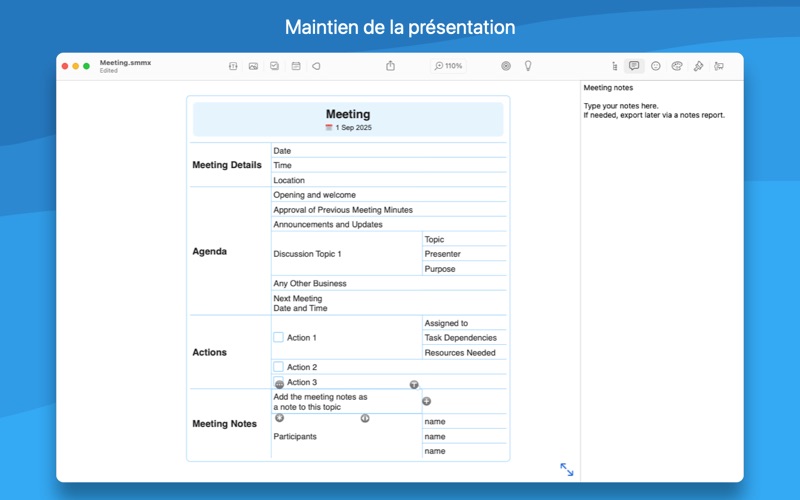Click the star handle below the selected topic

click(x=279, y=418)
